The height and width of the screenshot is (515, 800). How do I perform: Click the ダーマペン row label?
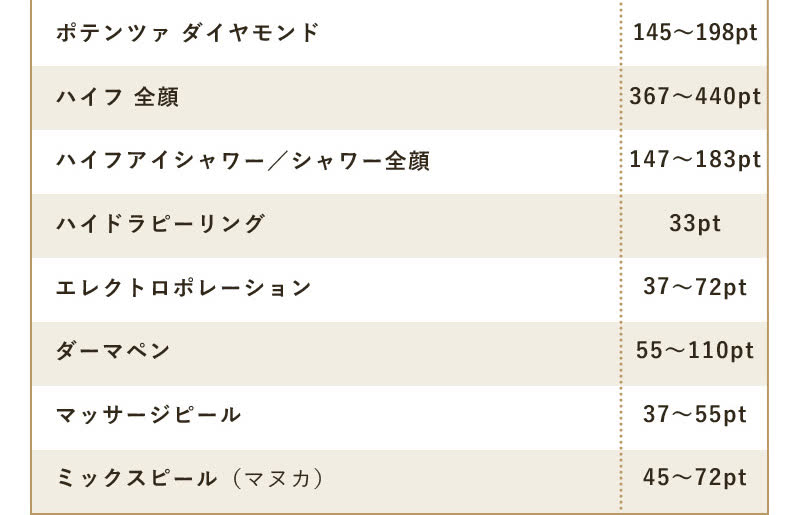113,351
